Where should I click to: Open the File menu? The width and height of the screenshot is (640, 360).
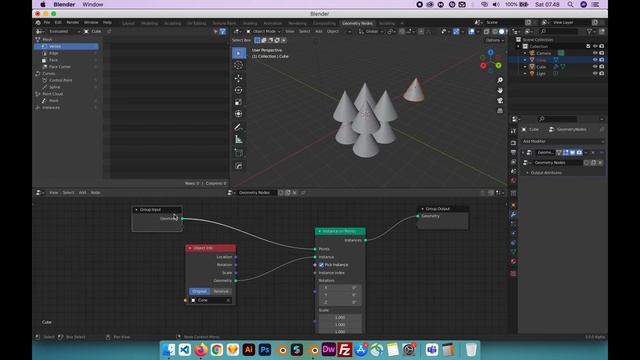(47, 22)
